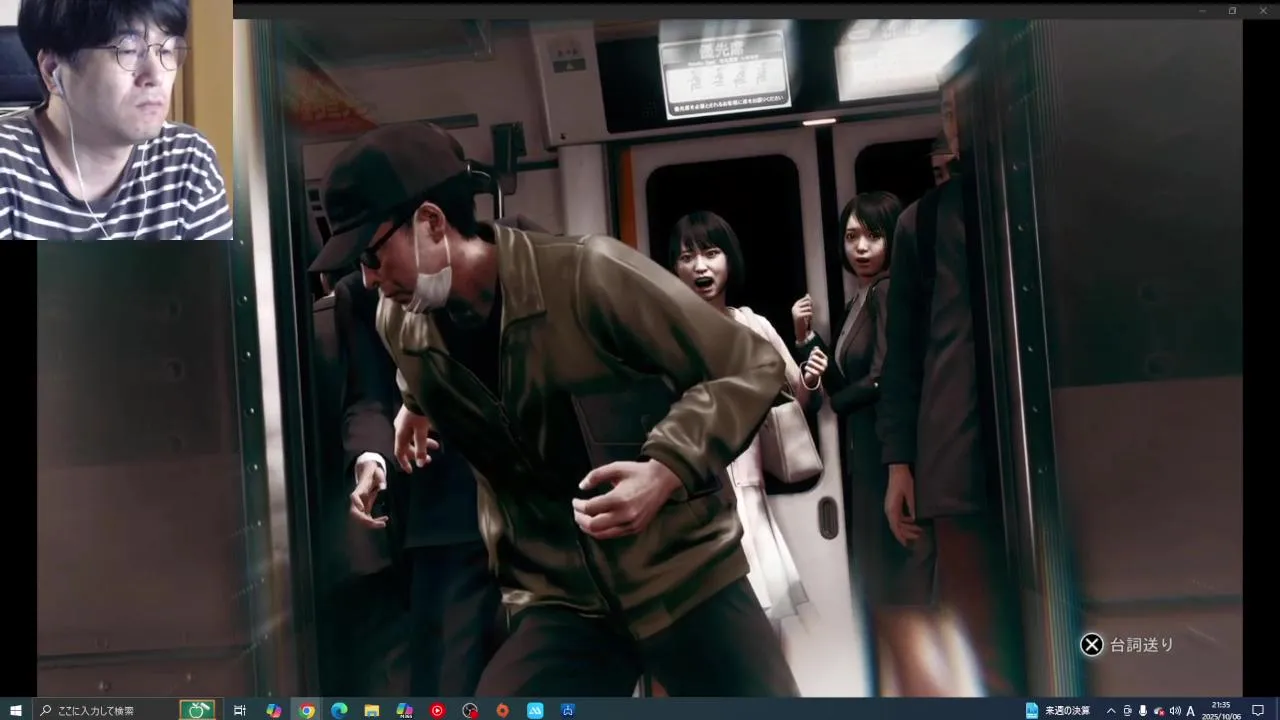Click the Meet Now camera tray icon
This screenshot has width=1280, height=720.
(1127, 710)
